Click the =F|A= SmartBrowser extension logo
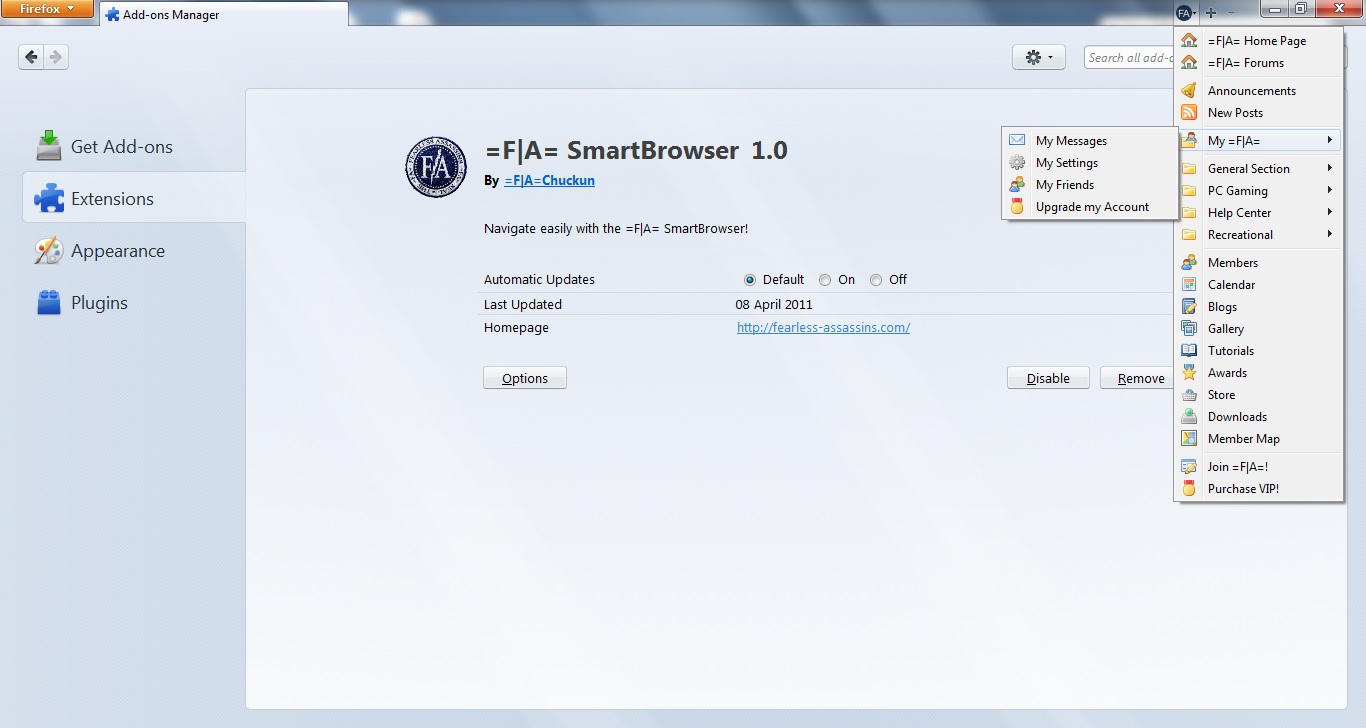This screenshot has width=1366, height=728. click(436, 167)
